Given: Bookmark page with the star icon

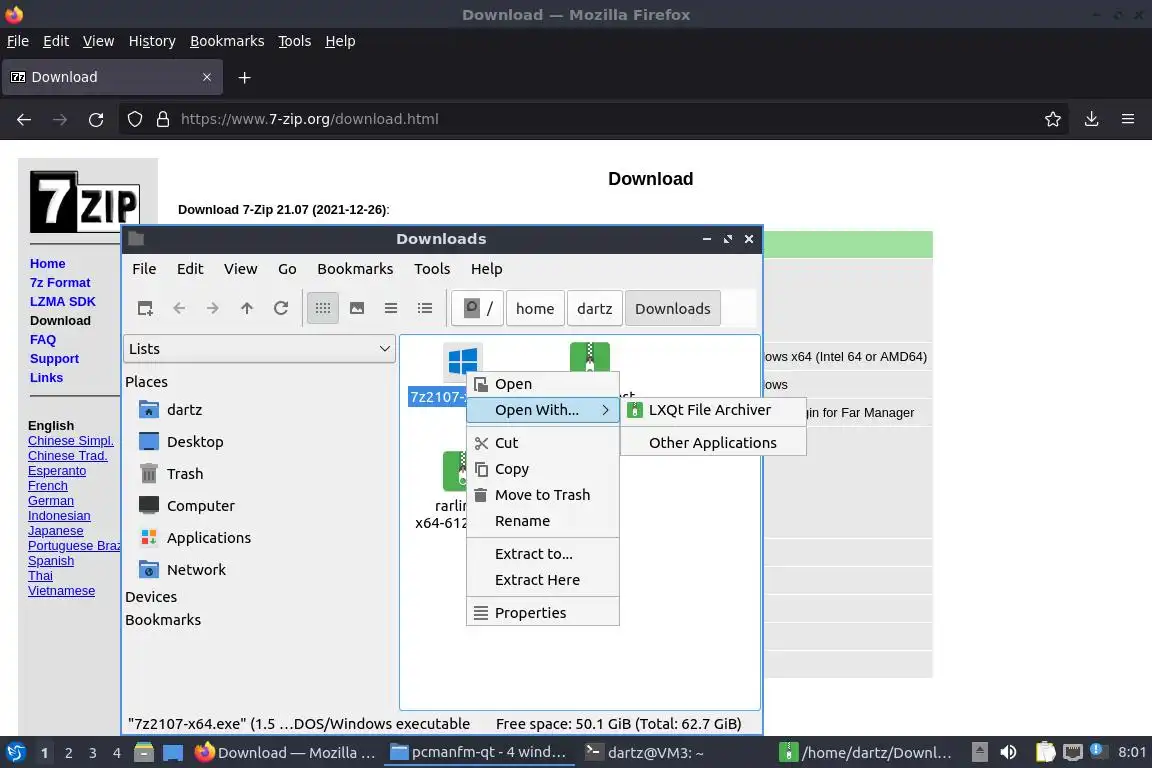Looking at the screenshot, I should (x=1053, y=119).
